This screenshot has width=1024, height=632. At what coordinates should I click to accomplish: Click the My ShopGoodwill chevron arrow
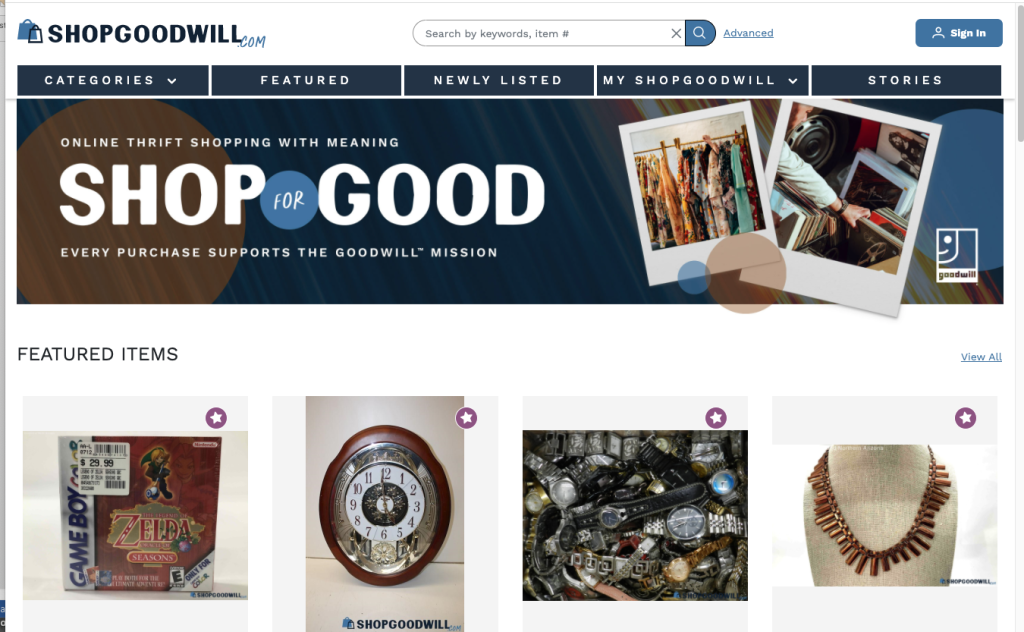[x=793, y=81]
